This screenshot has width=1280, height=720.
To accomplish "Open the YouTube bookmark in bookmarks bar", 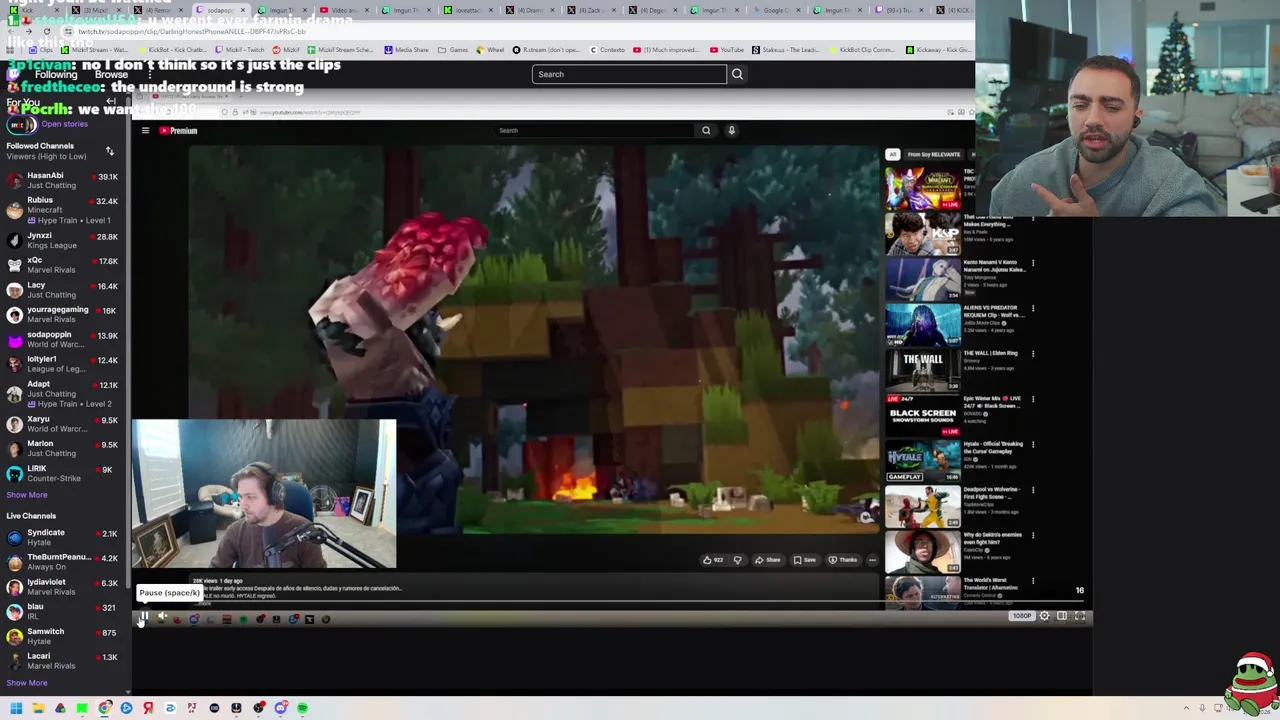I will pos(727,50).
